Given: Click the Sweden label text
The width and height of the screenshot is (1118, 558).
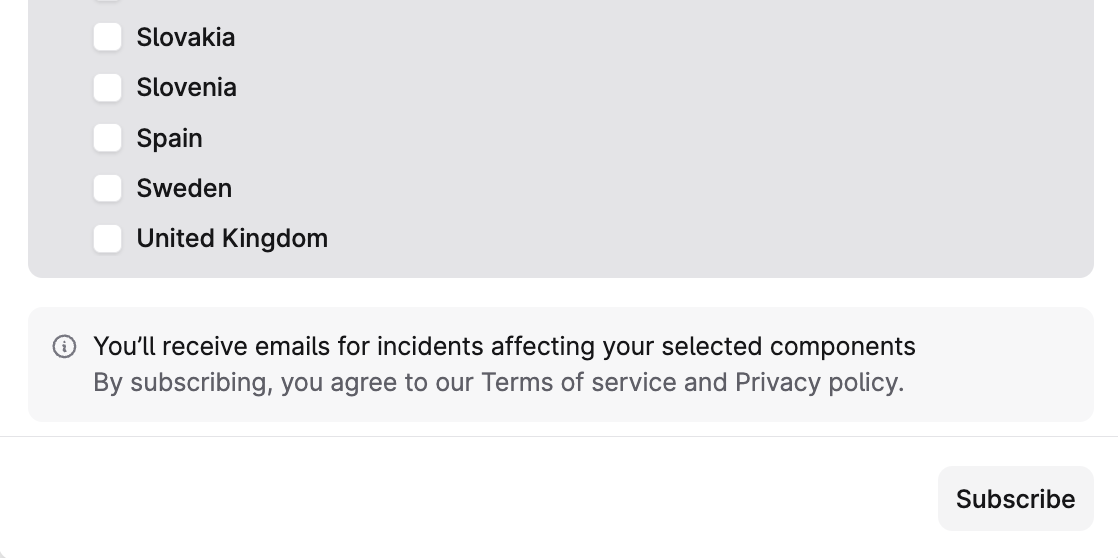Looking at the screenshot, I should (x=184, y=188).
